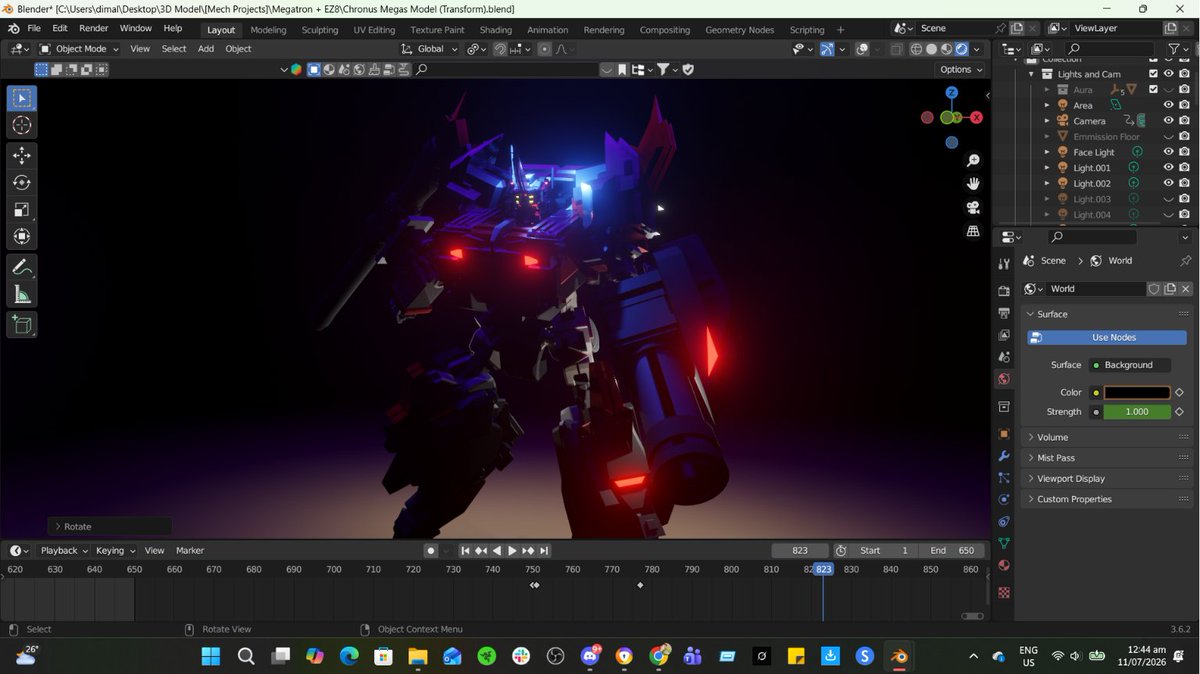The width and height of the screenshot is (1200, 674).
Task: Click the World color swatch
Action: [x=1137, y=393]
